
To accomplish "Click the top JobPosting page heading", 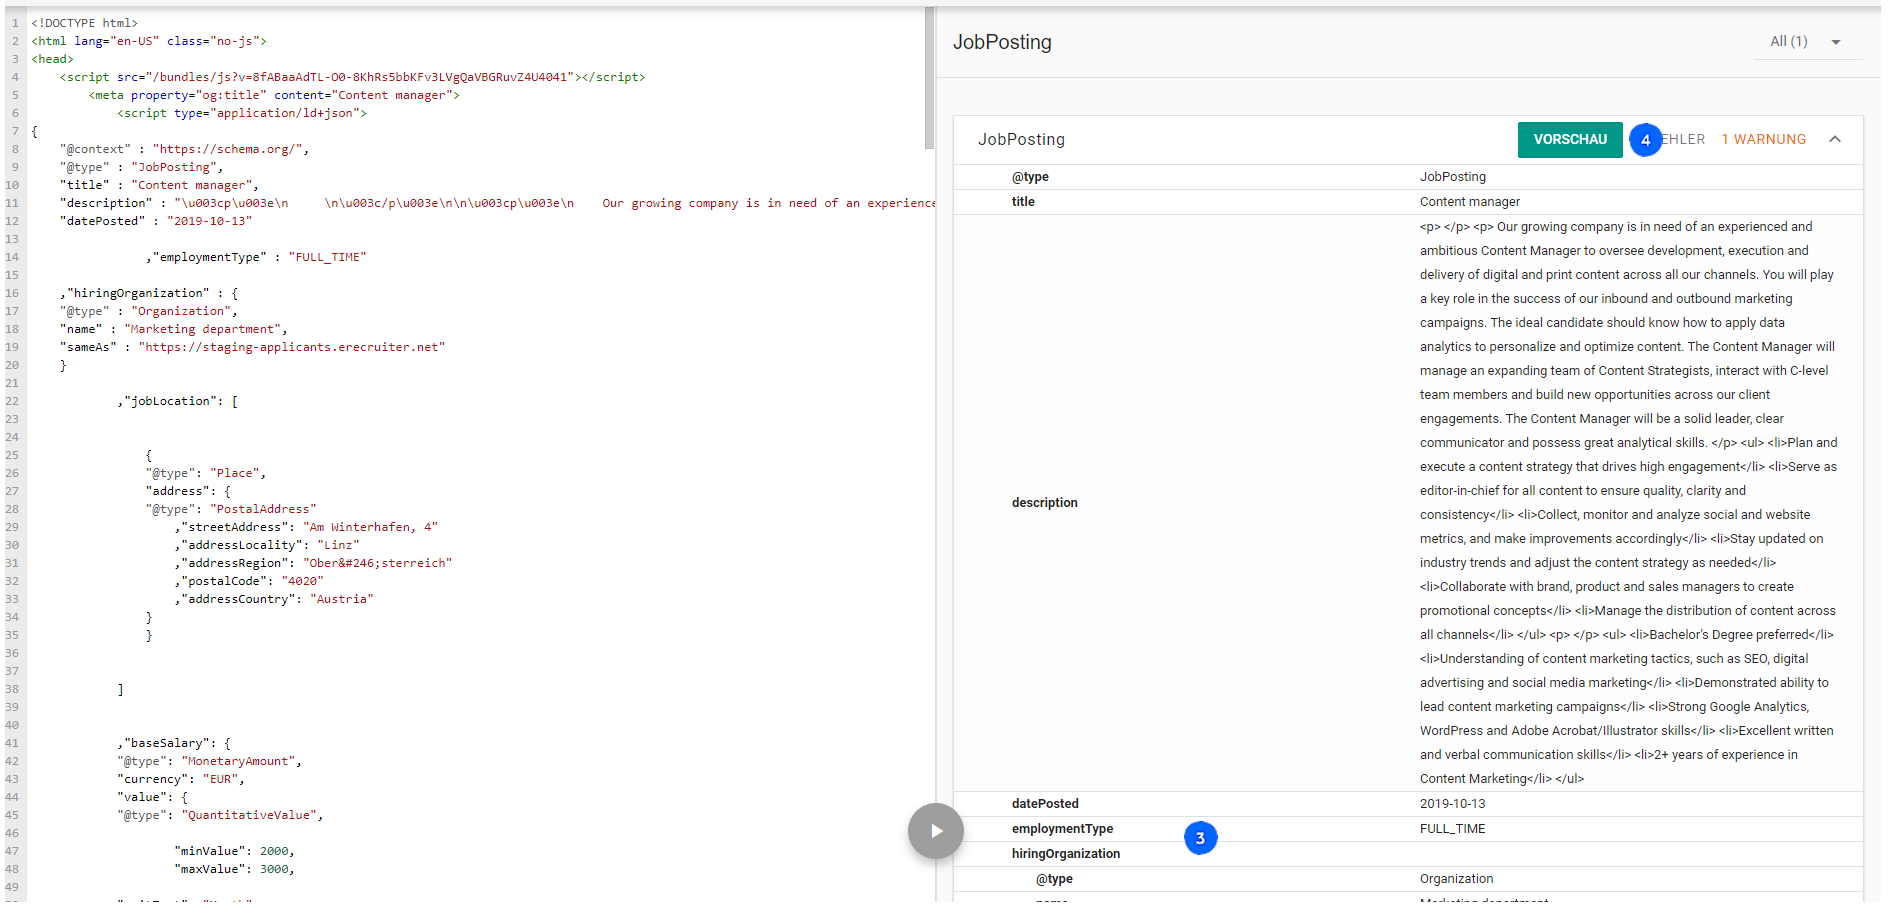I will 1002,42.
